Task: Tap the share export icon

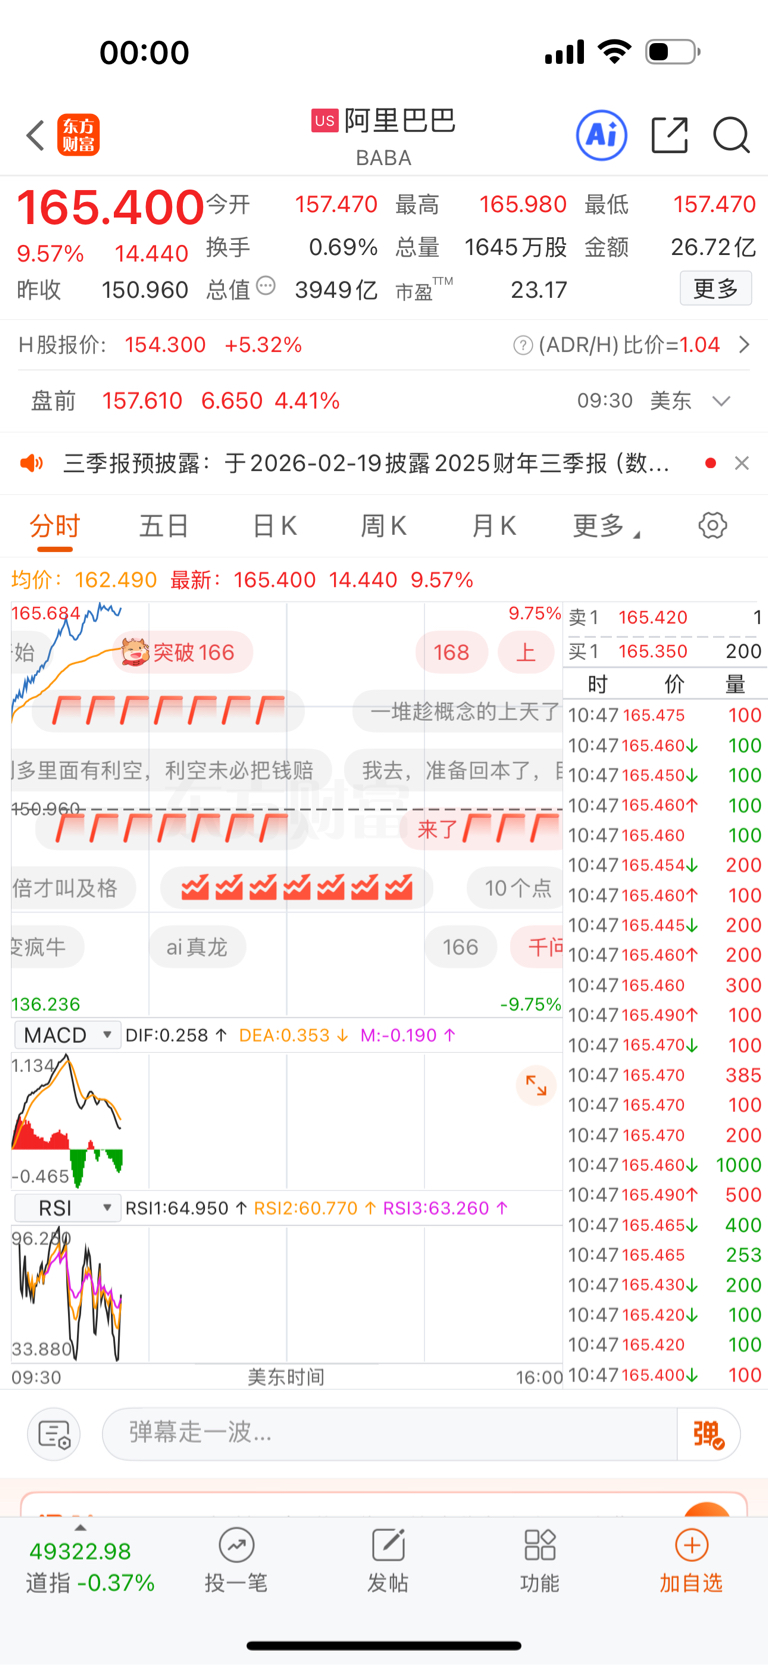Action: coord(669,135)
